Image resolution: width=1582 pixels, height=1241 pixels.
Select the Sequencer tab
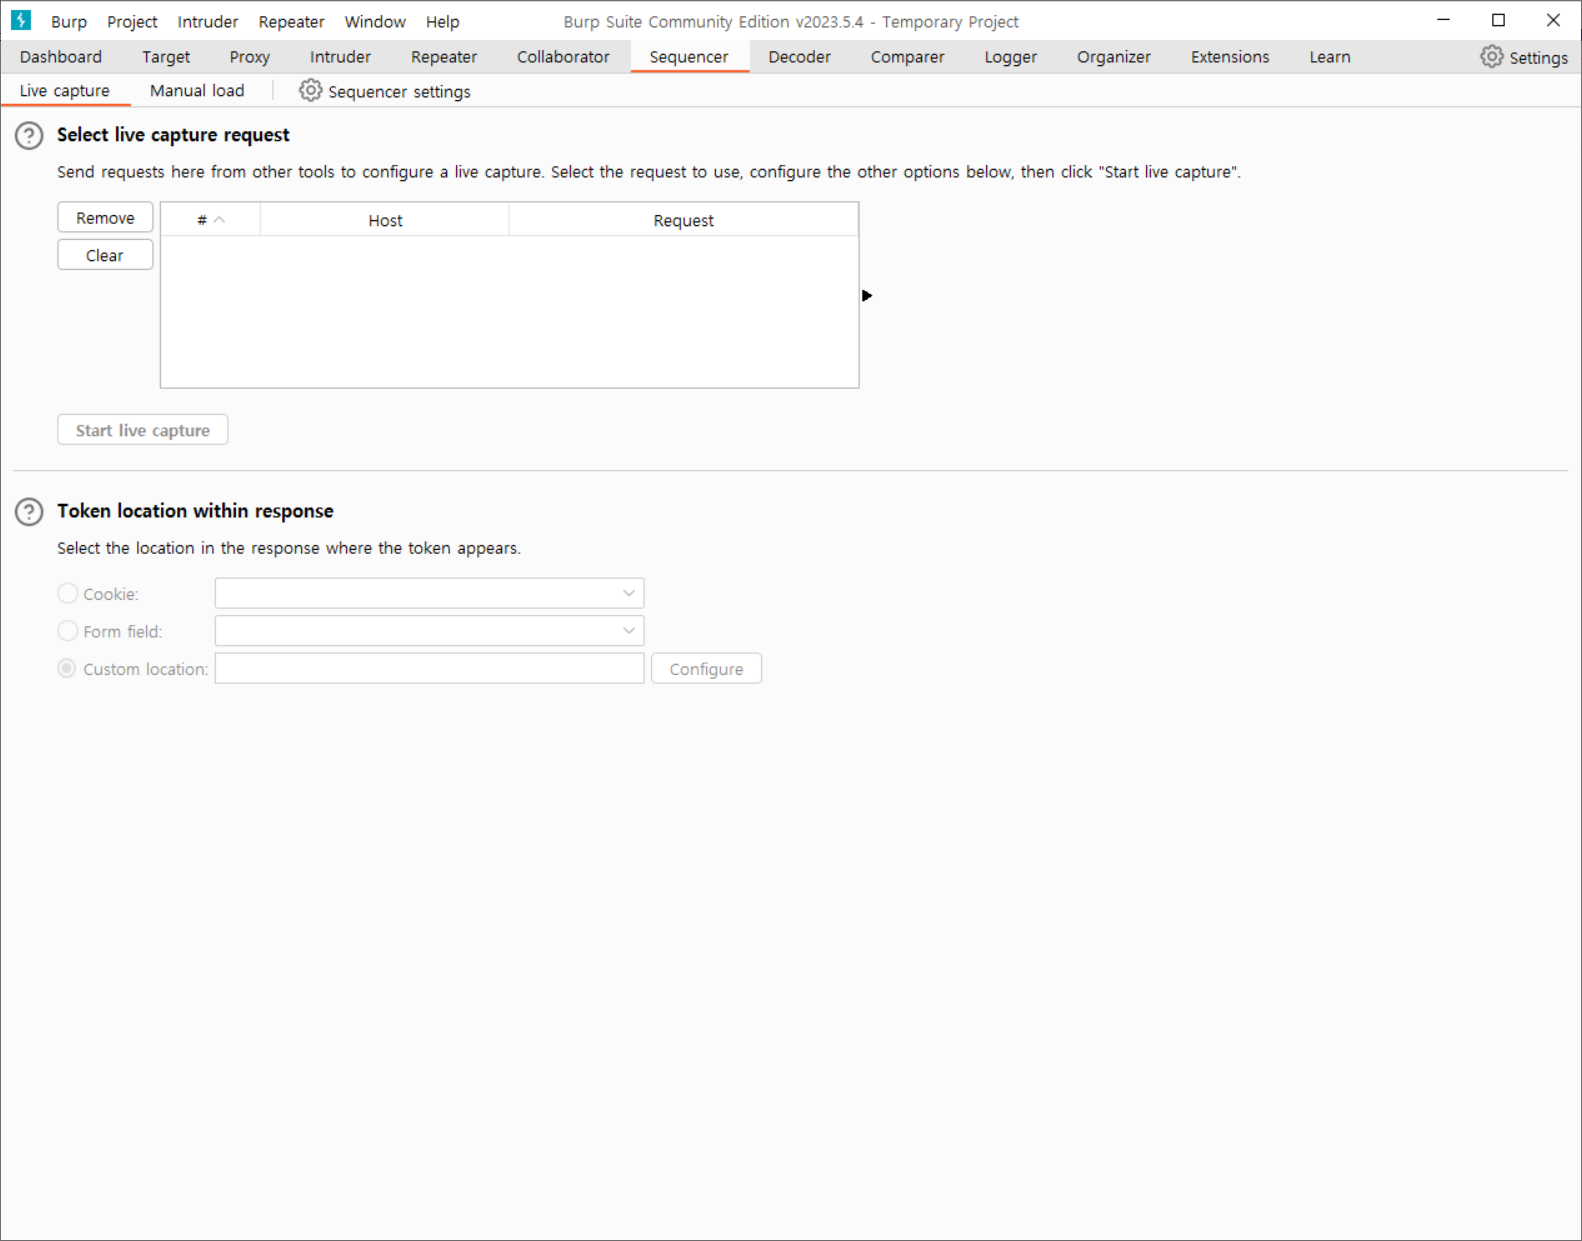point(689,57)
